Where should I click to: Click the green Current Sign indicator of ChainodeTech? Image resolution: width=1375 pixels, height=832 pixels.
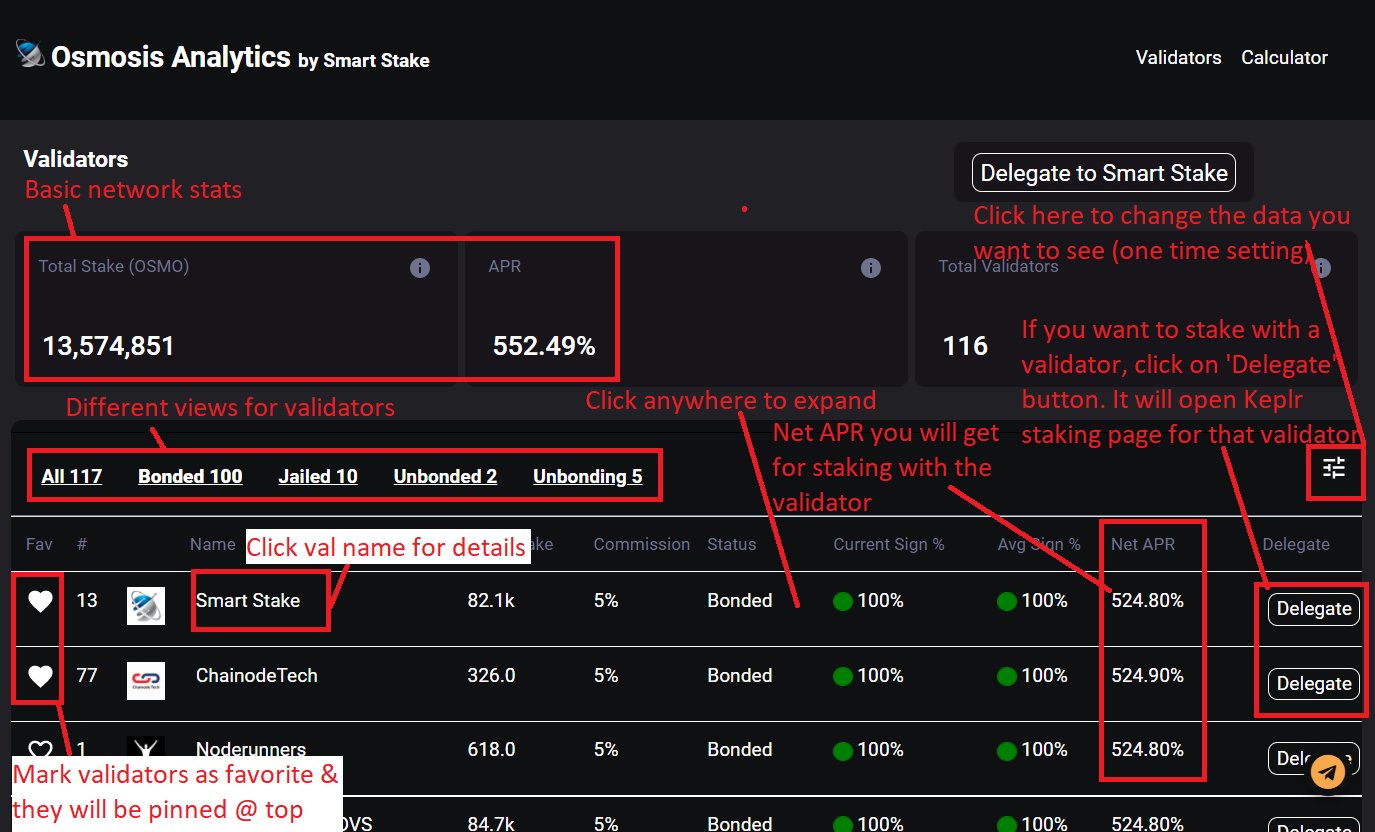coord(843,676)
